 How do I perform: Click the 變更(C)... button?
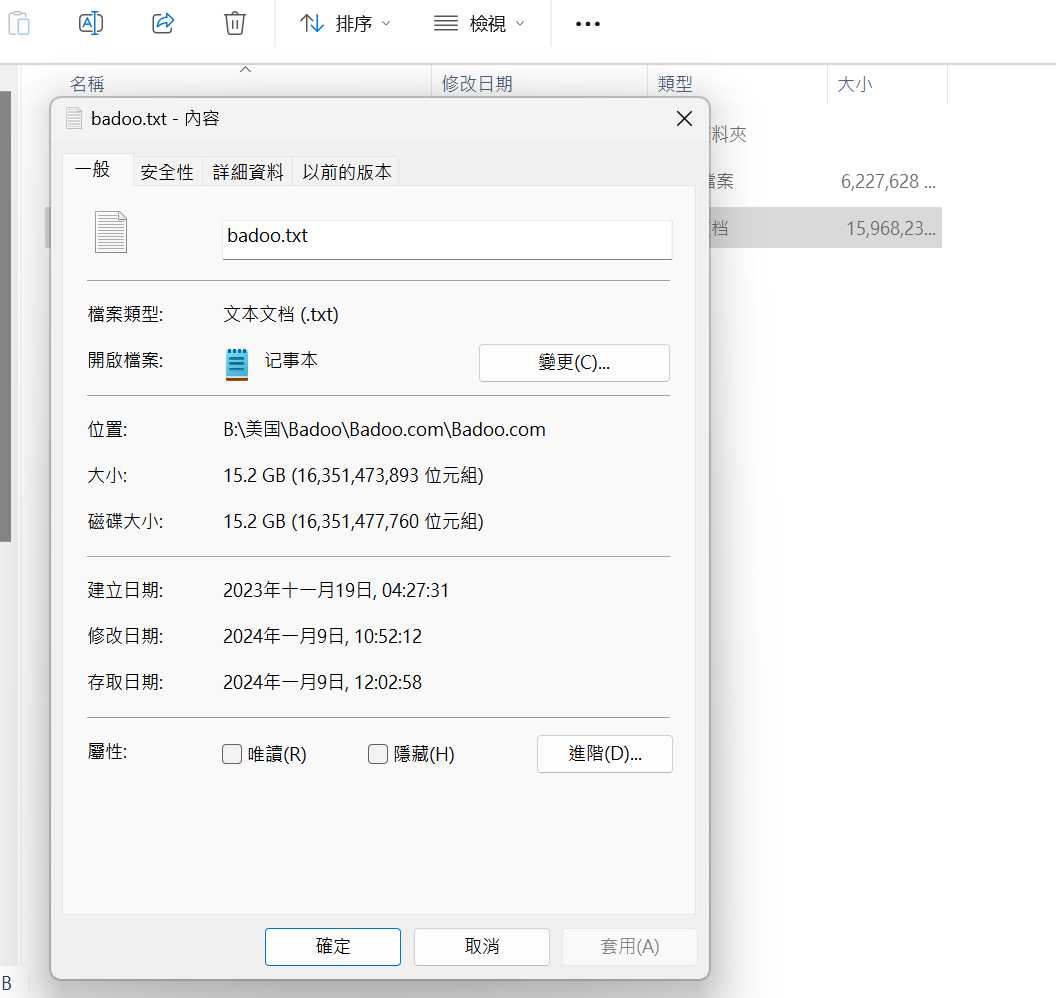574,363
